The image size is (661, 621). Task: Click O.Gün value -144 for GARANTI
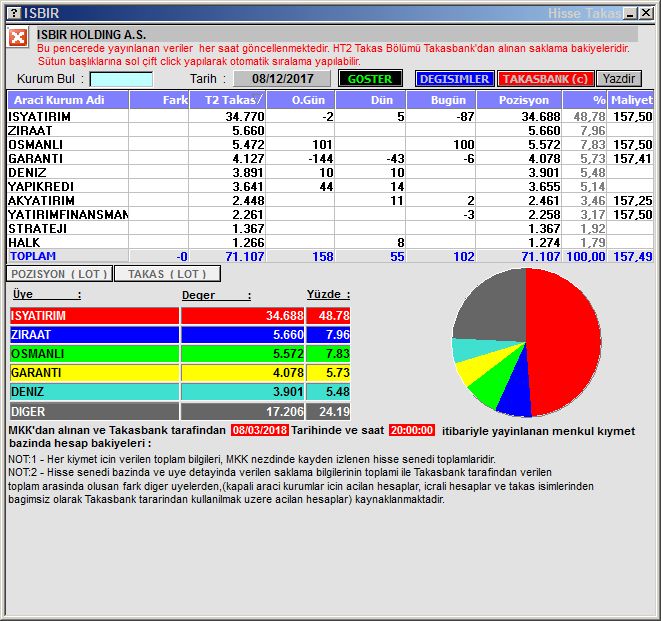[320, 159]
